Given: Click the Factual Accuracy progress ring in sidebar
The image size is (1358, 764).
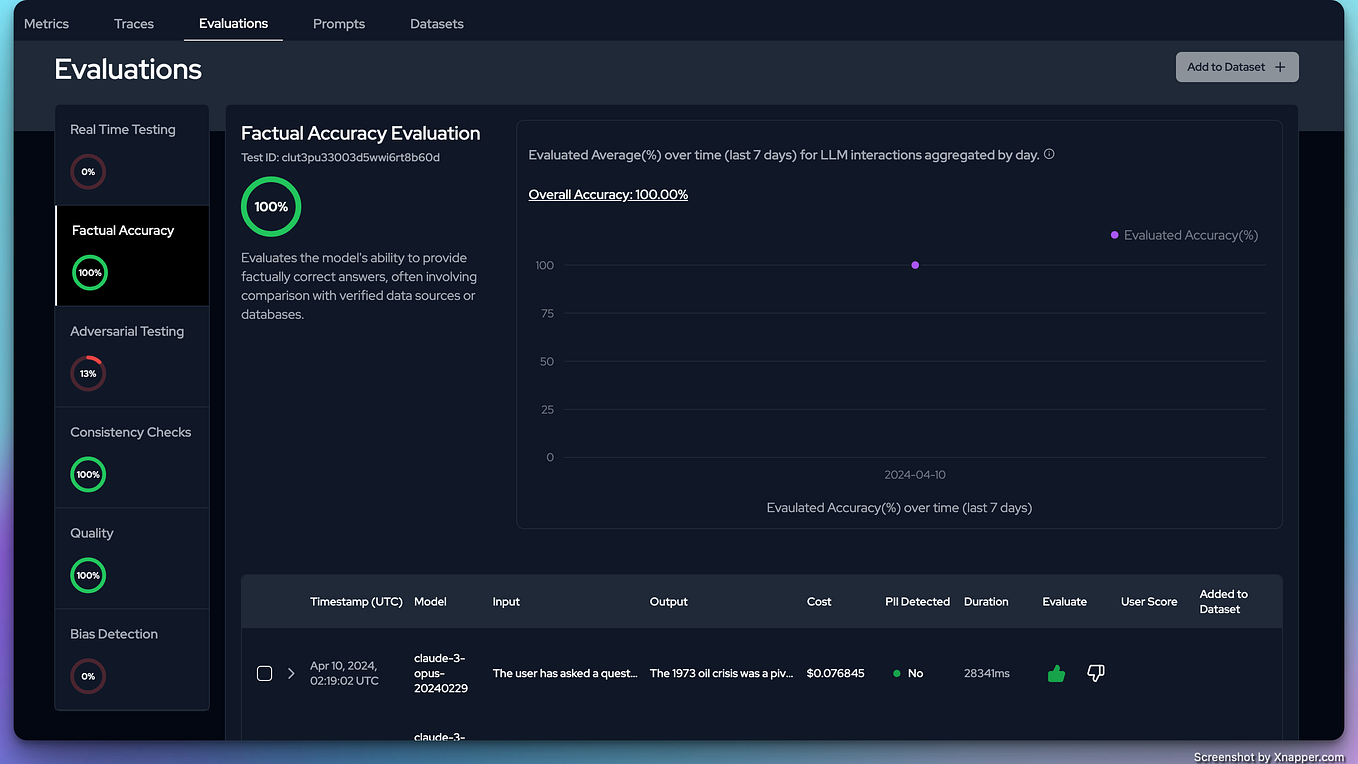Looking at the screenshot, I should [x=89, y=272].
